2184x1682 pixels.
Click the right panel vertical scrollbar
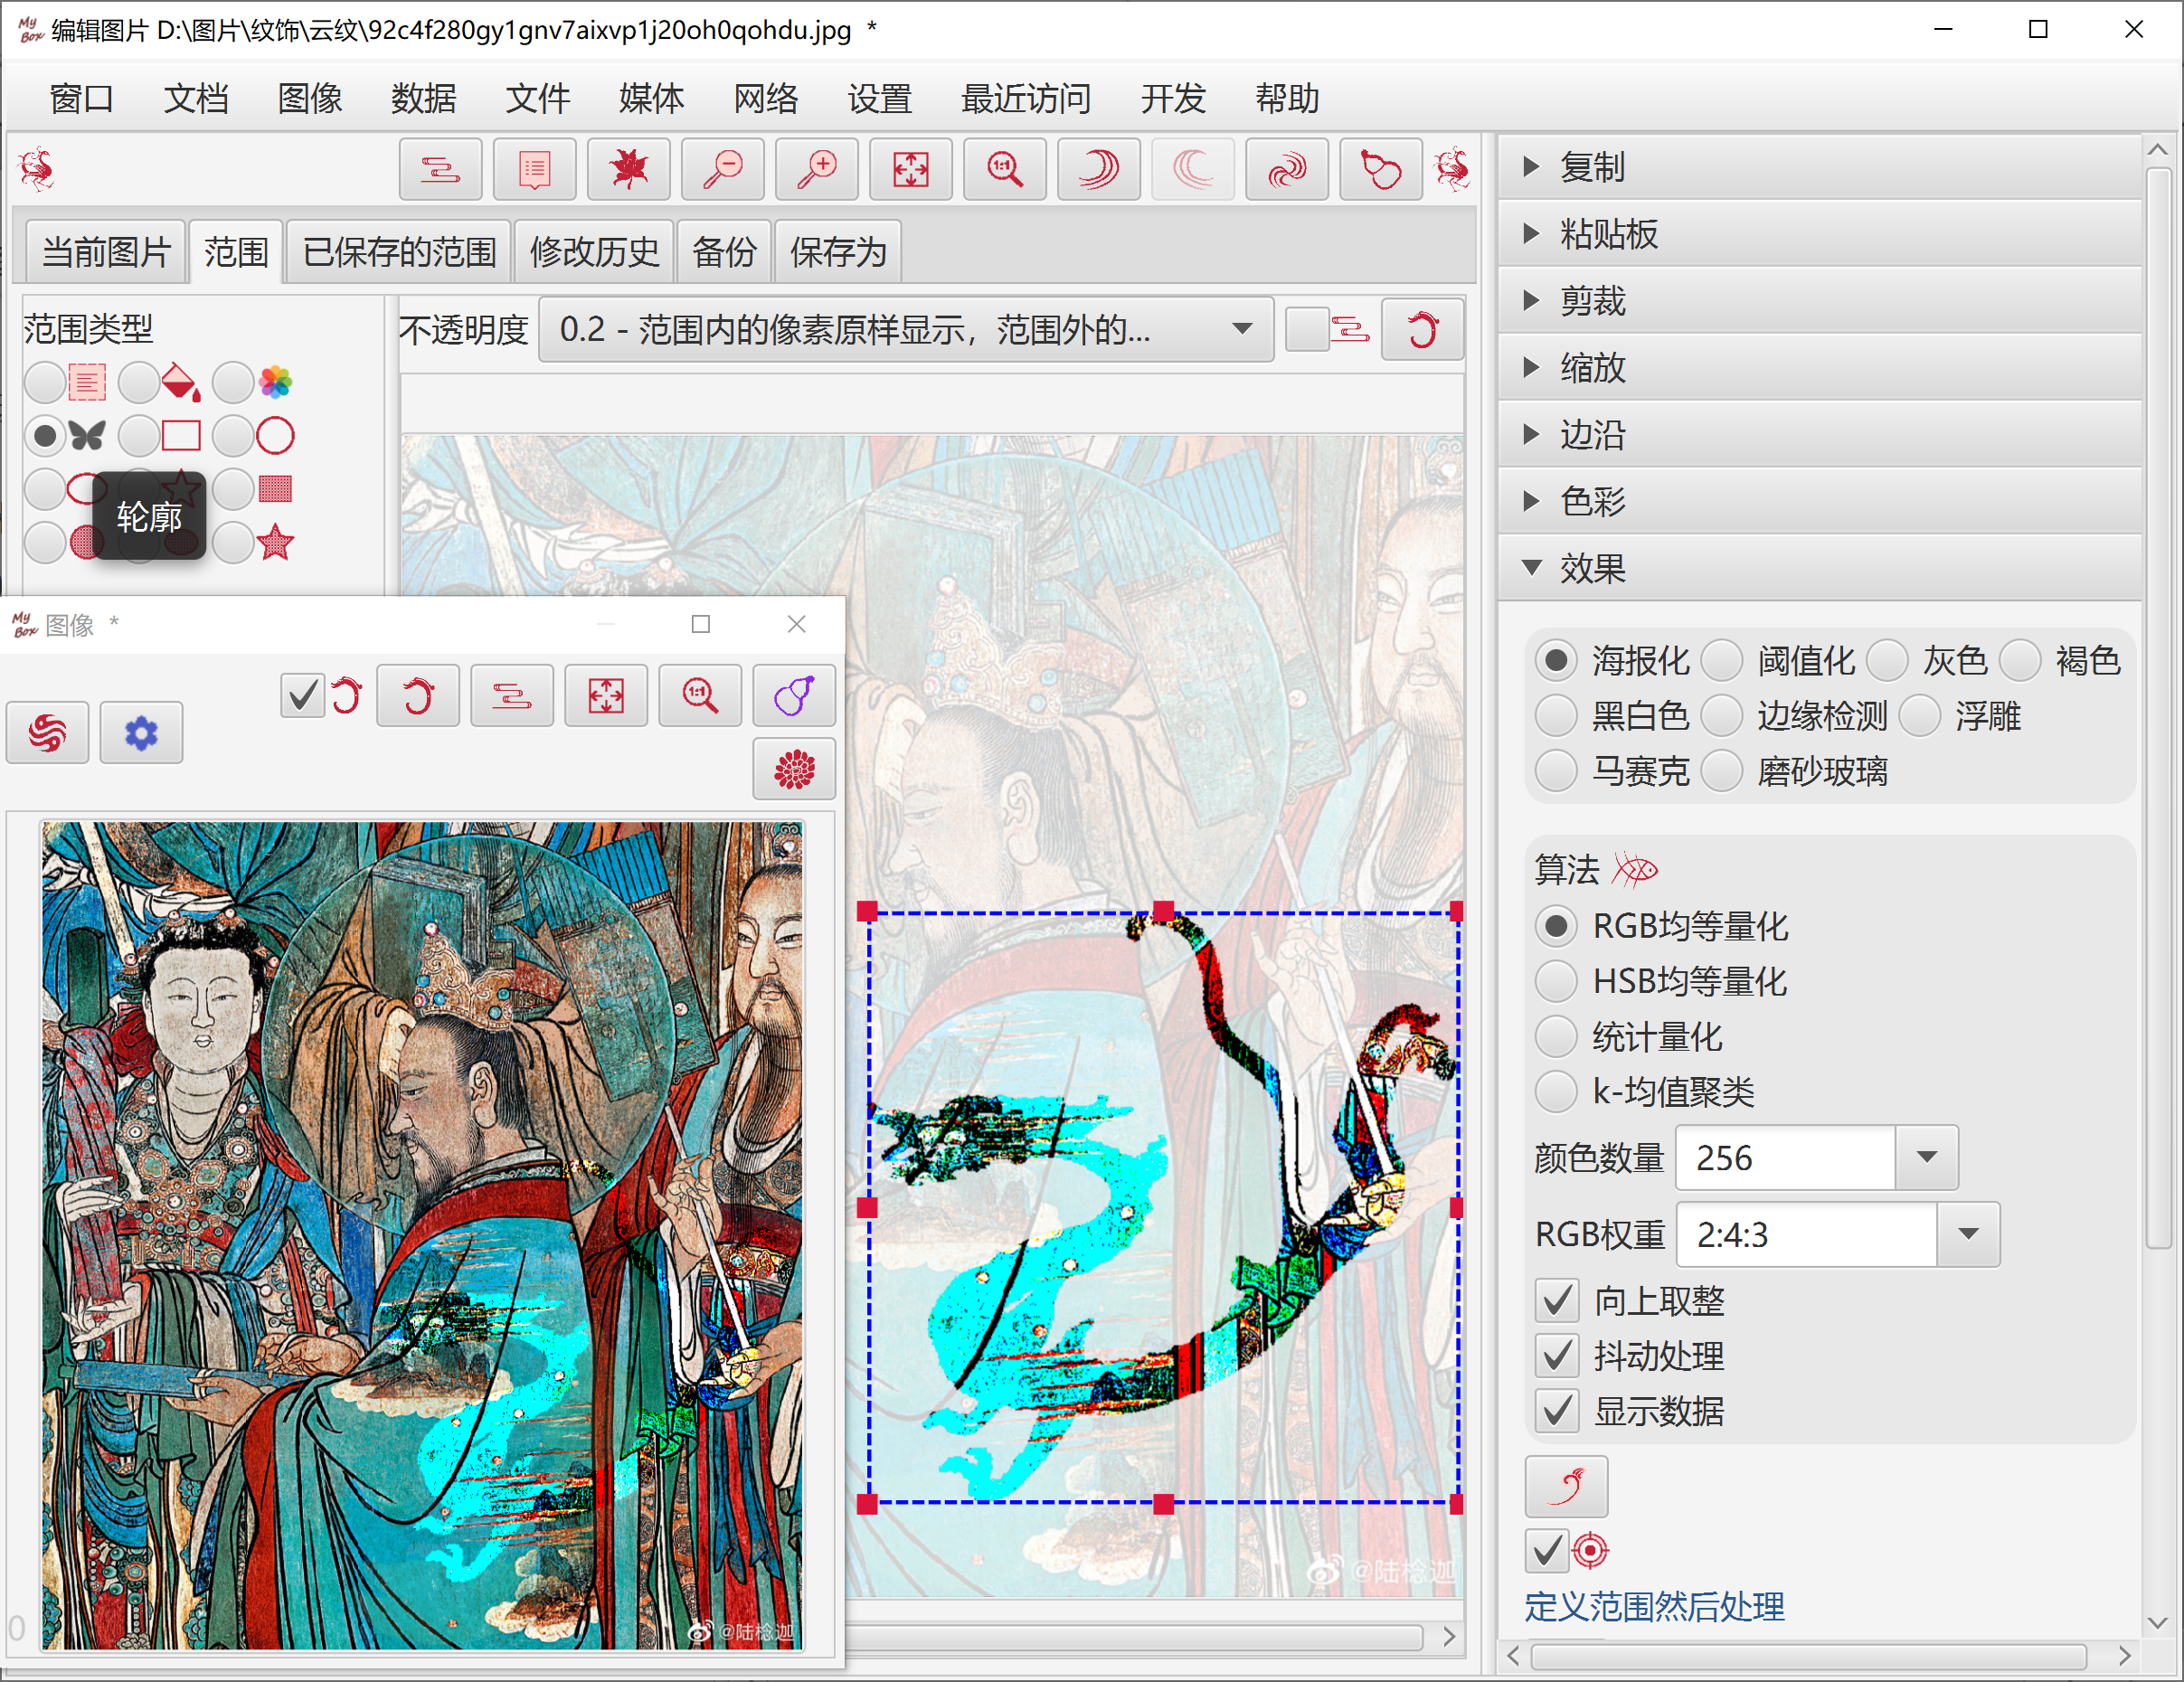click(x=2159, y=708)
